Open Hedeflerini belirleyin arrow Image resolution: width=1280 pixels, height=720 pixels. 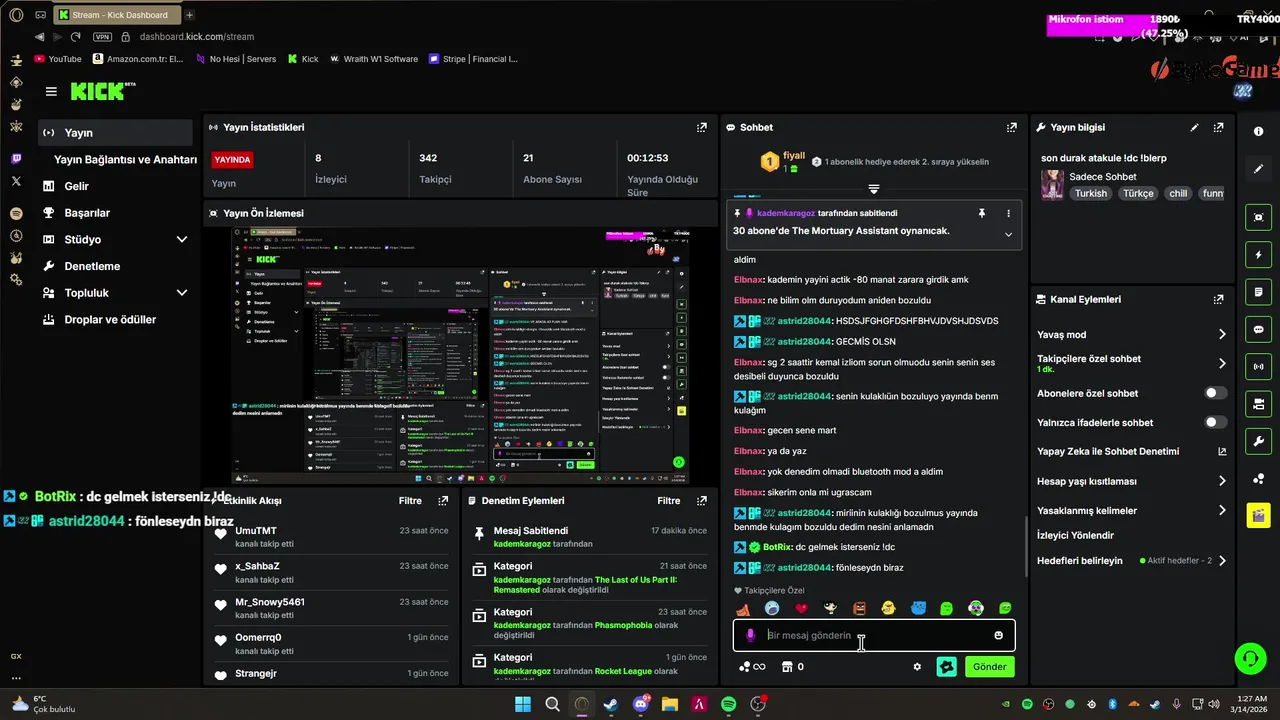(1222, 561)
